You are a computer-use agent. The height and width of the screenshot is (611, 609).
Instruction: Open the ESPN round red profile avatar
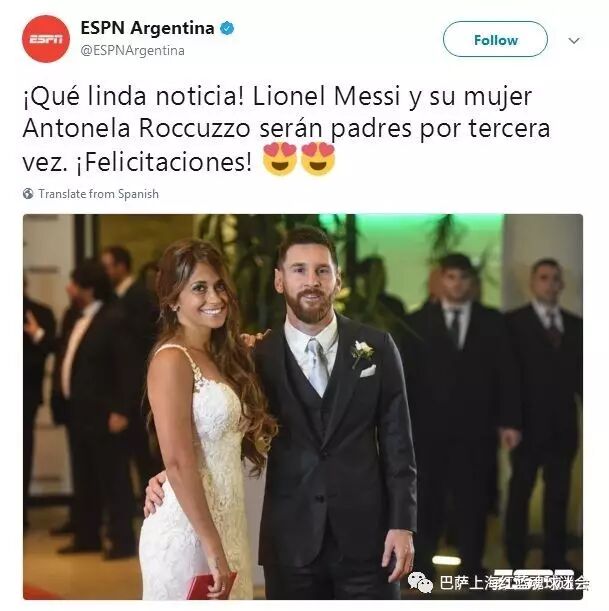pos(46,39)
